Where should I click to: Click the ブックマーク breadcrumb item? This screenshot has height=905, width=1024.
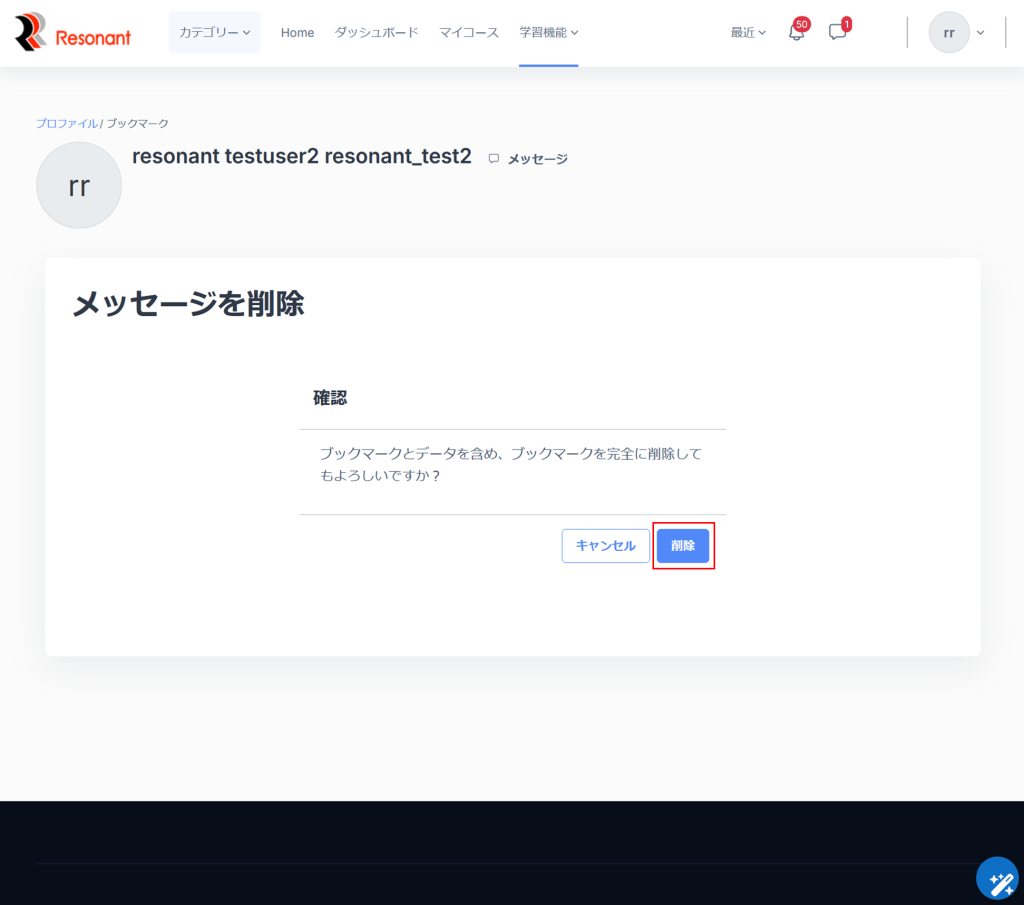tap(138, 123)
